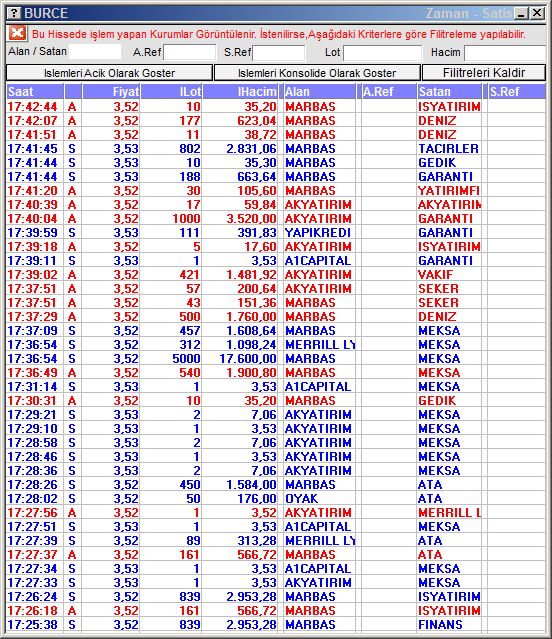Click the 17:28:36 time cell
The width and height of the screenshot is (552, 639).
click(33, 470)
